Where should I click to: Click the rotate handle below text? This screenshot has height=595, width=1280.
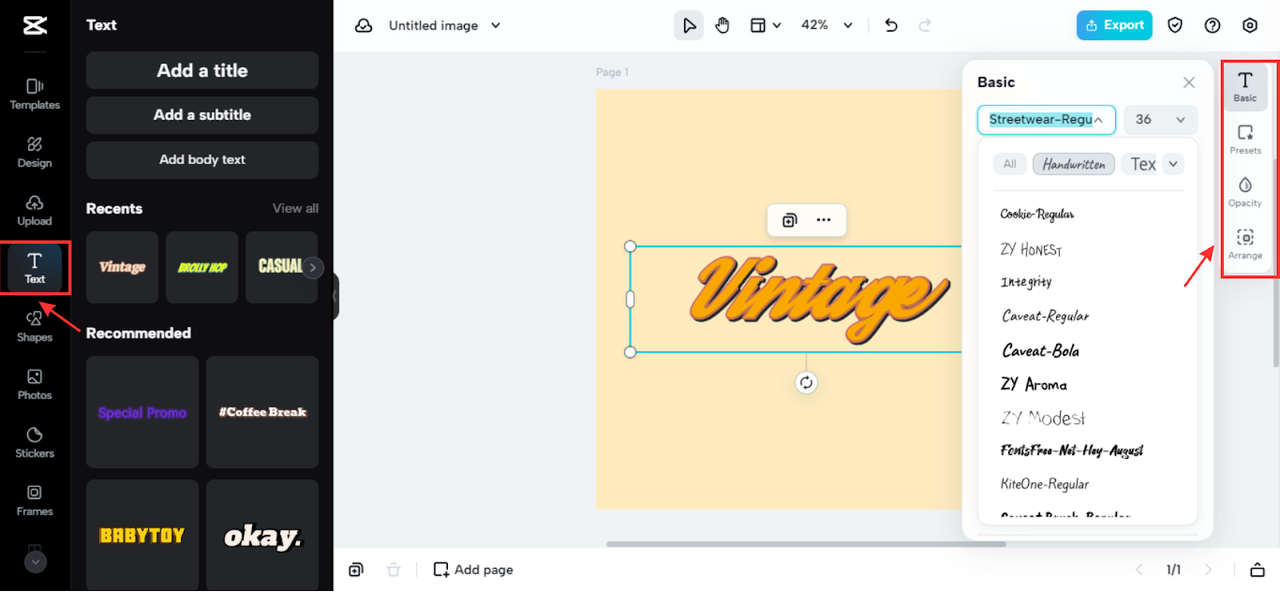pyautogui.click(x=806, y=383)
